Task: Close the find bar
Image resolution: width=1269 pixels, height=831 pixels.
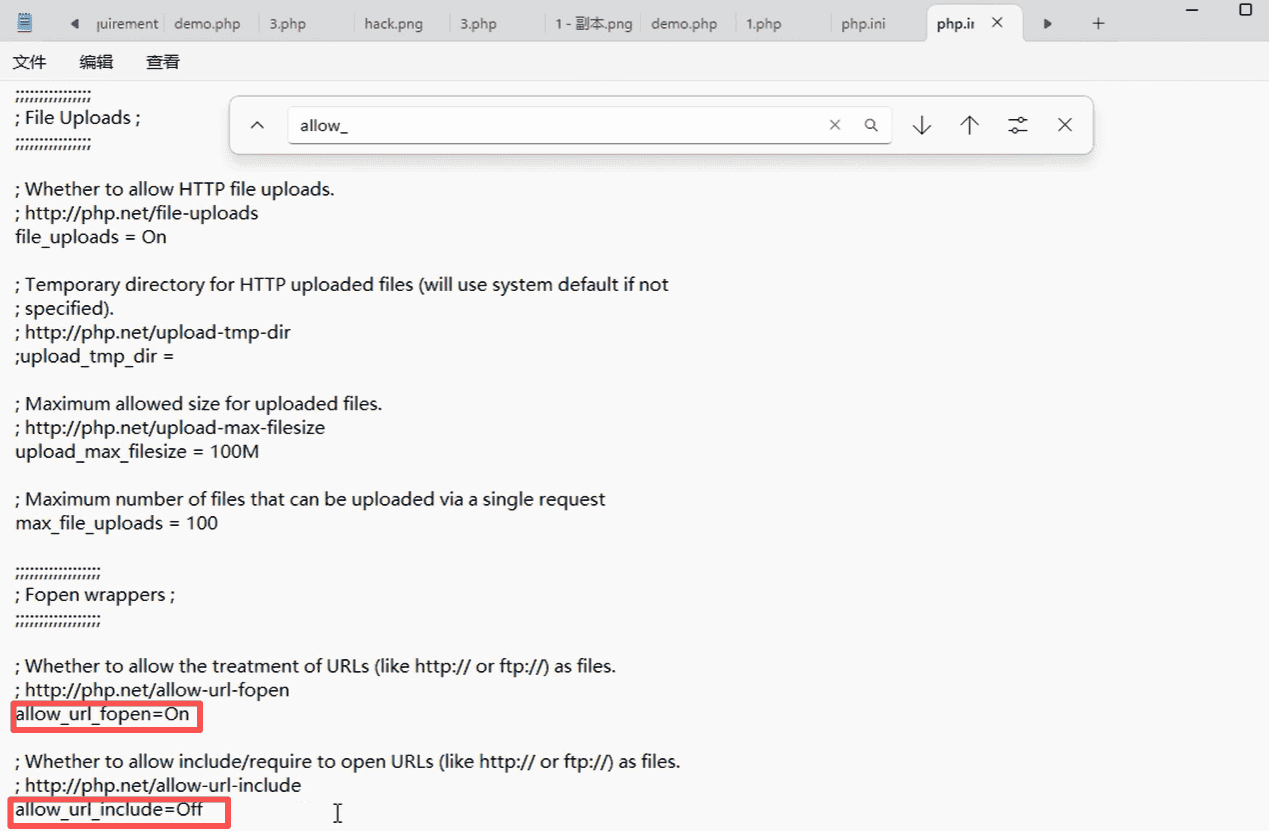Action: click(x=1065, y=125)
